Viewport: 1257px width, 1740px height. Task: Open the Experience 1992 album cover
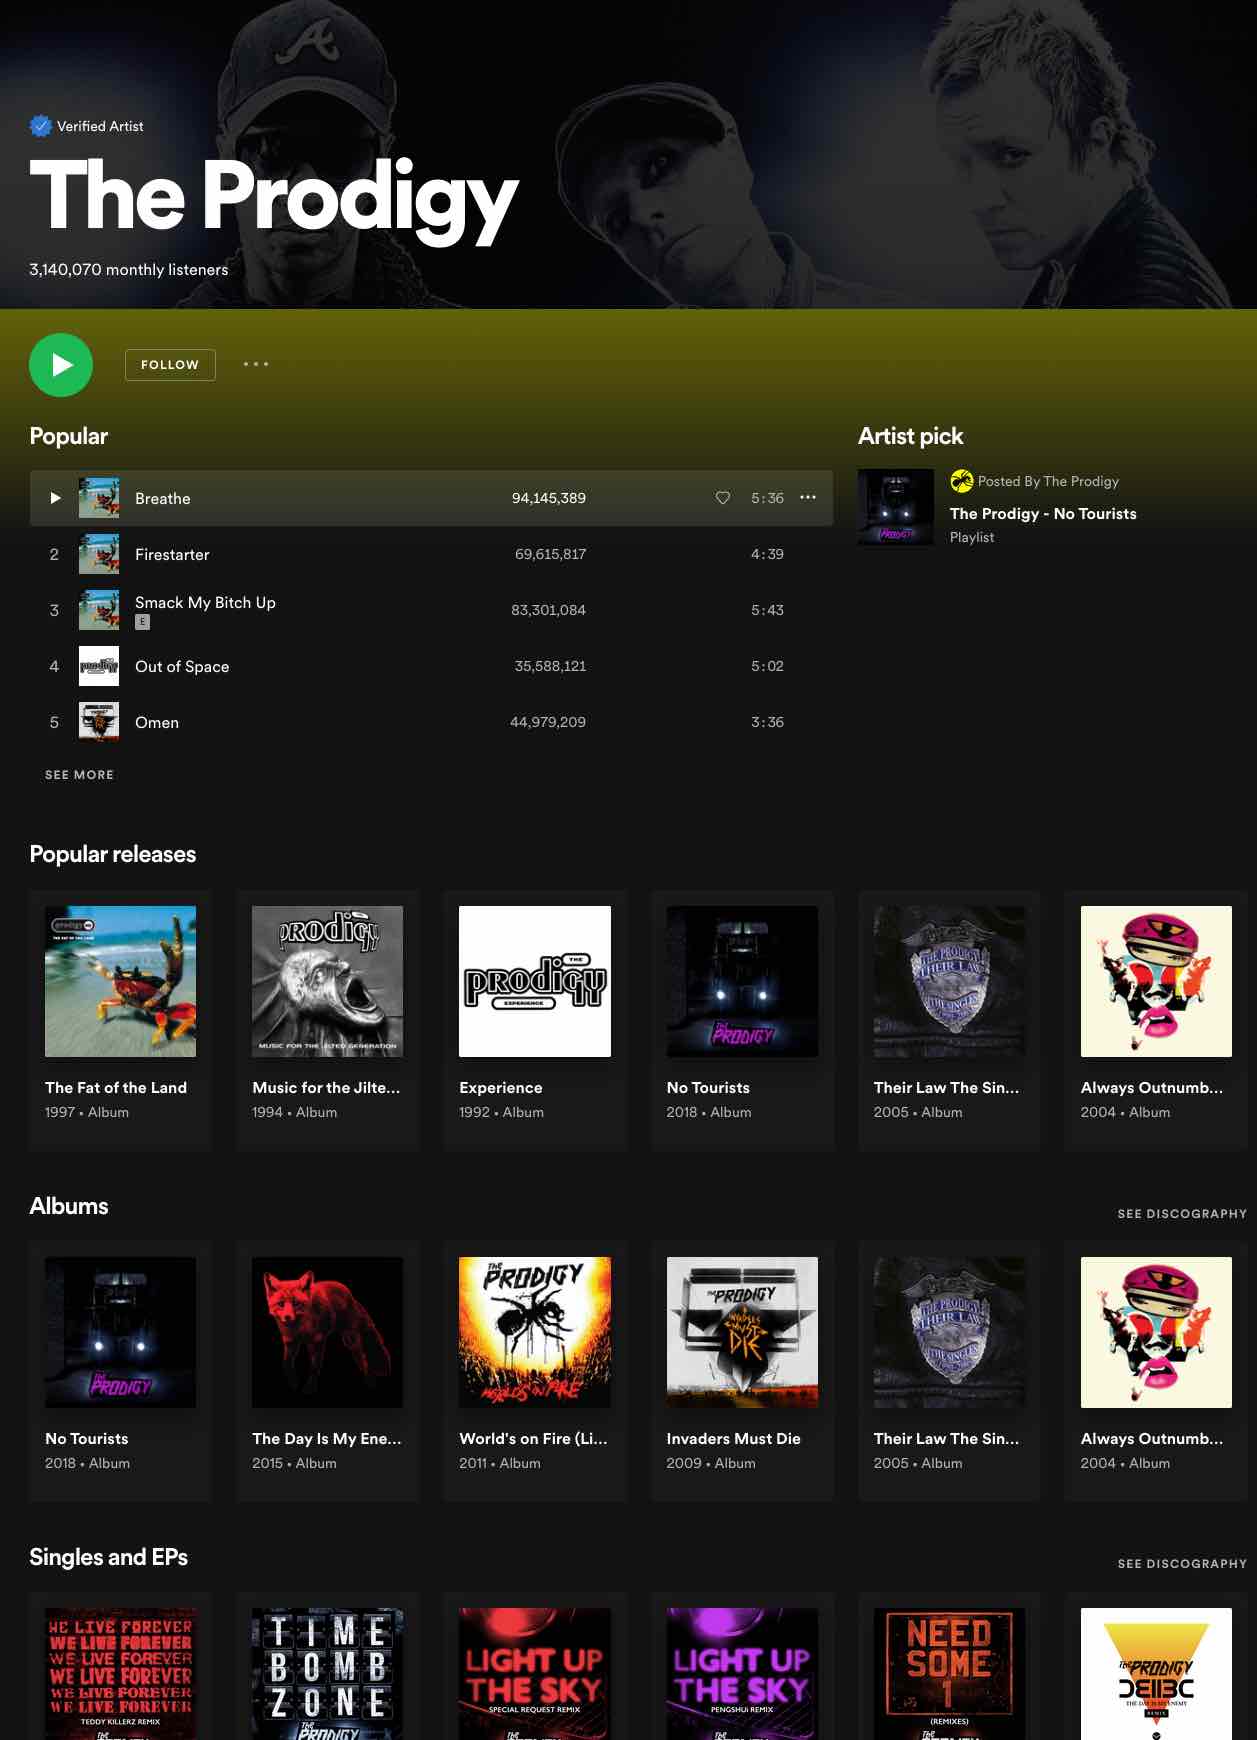535,981
